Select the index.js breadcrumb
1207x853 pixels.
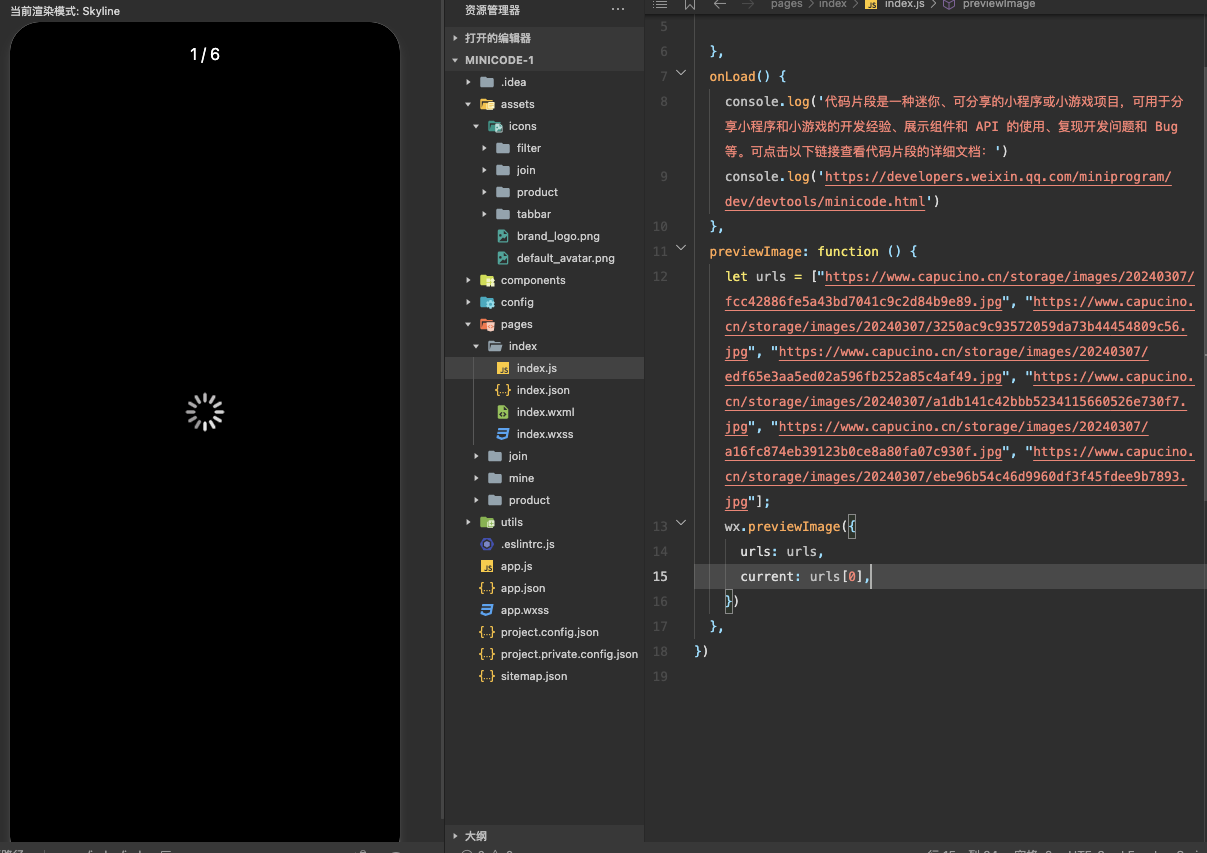click(904, 4)
